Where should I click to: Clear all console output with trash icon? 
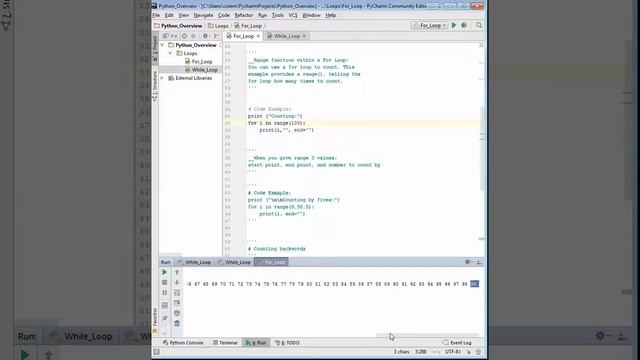177,323
